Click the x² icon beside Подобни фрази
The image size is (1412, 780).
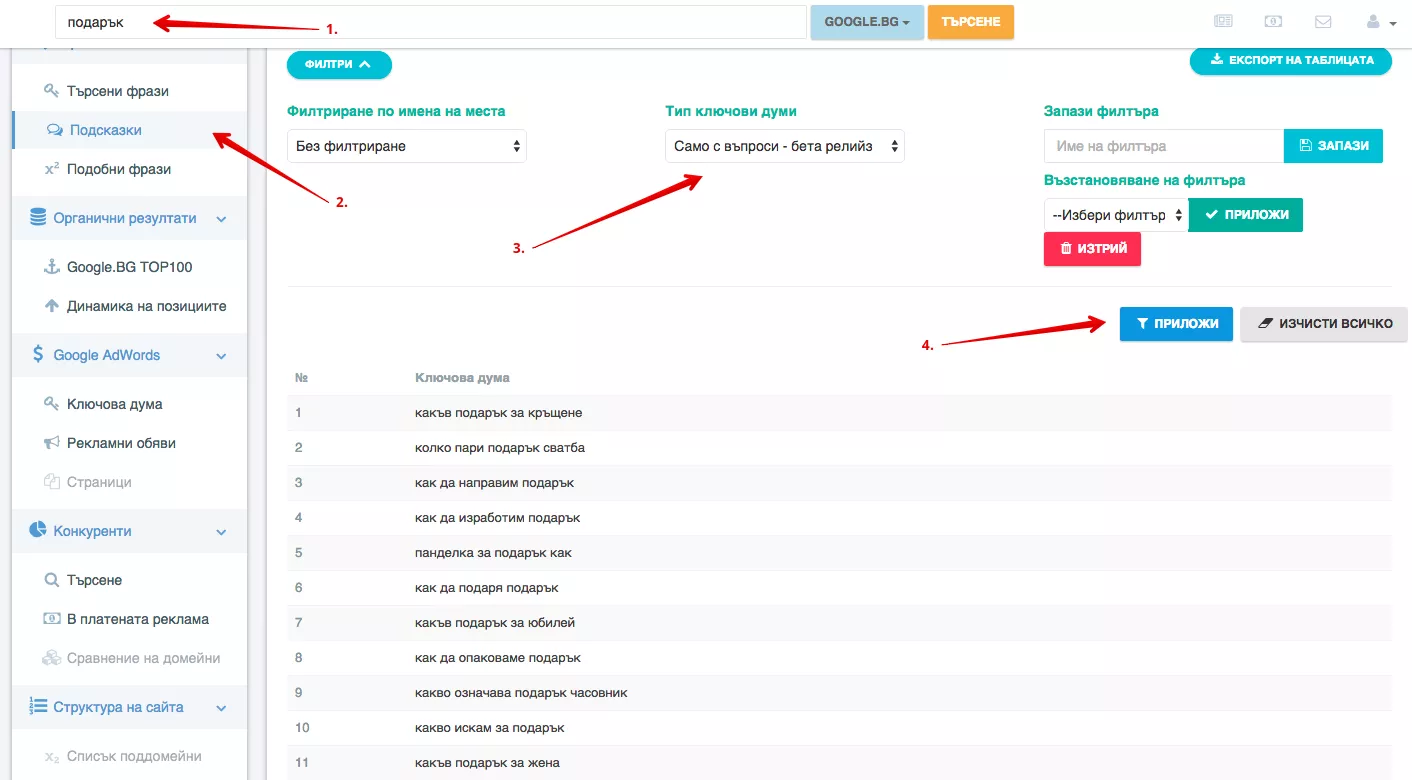point(52,169)
